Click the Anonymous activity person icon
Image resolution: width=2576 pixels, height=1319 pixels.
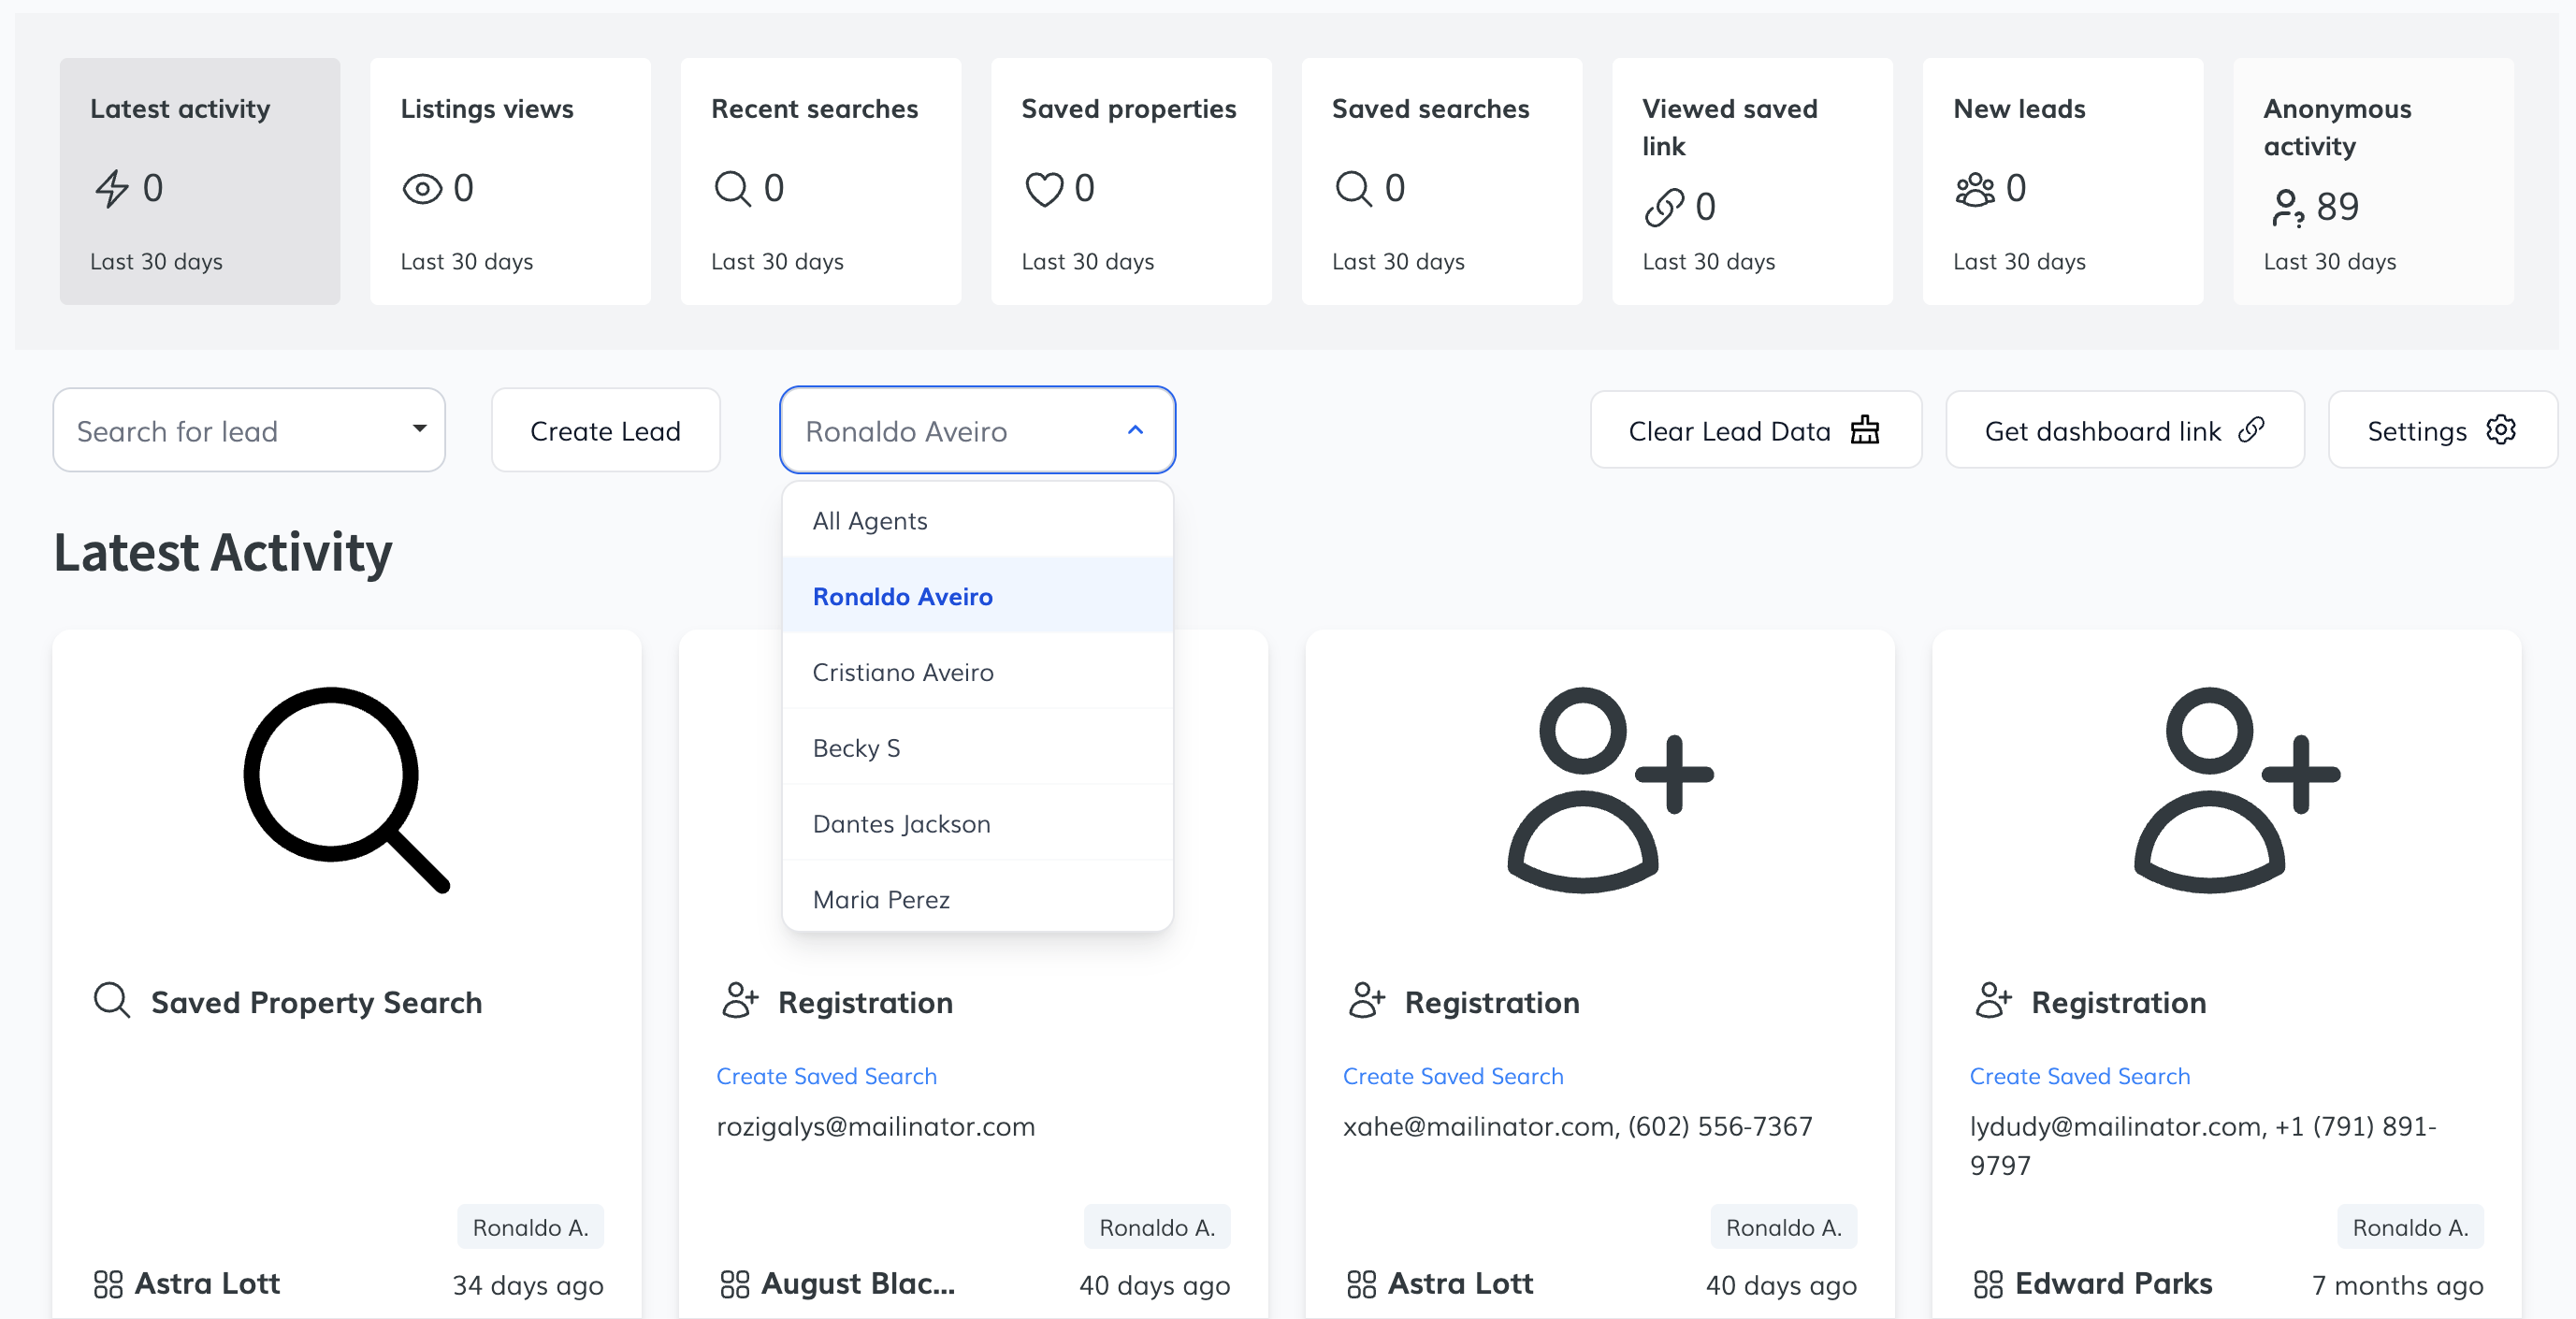[x=2287, y=207]
